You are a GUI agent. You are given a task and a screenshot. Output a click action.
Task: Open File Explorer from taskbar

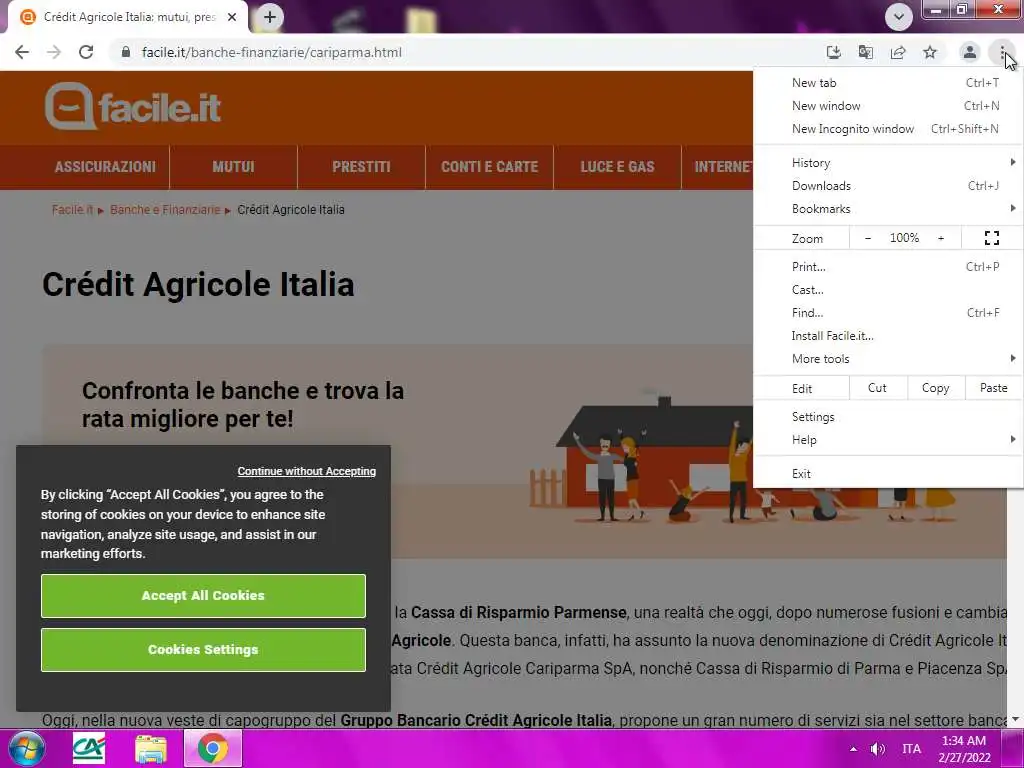pyautogui.click(x=151, y=749)
